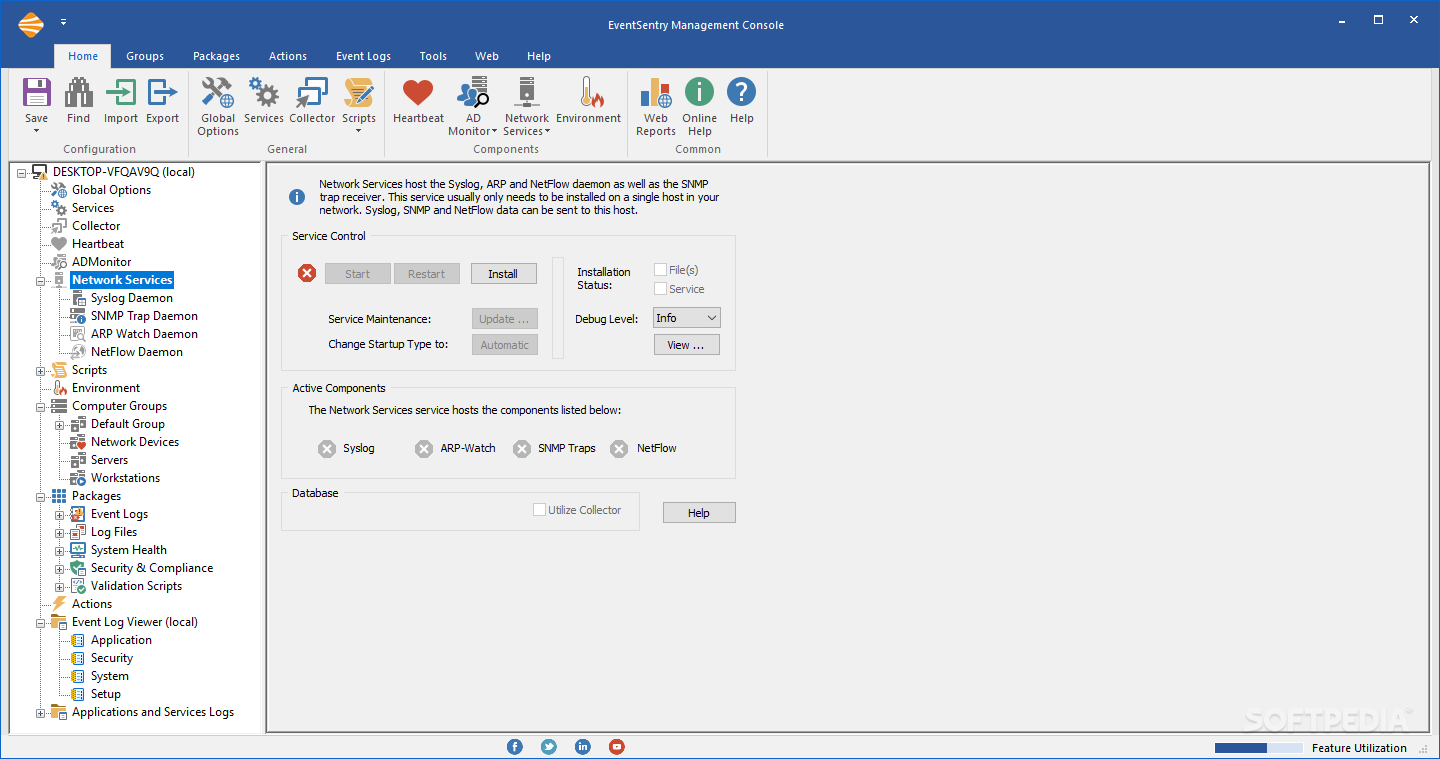Open the Collector ribbon icon

tap(312, 93)
